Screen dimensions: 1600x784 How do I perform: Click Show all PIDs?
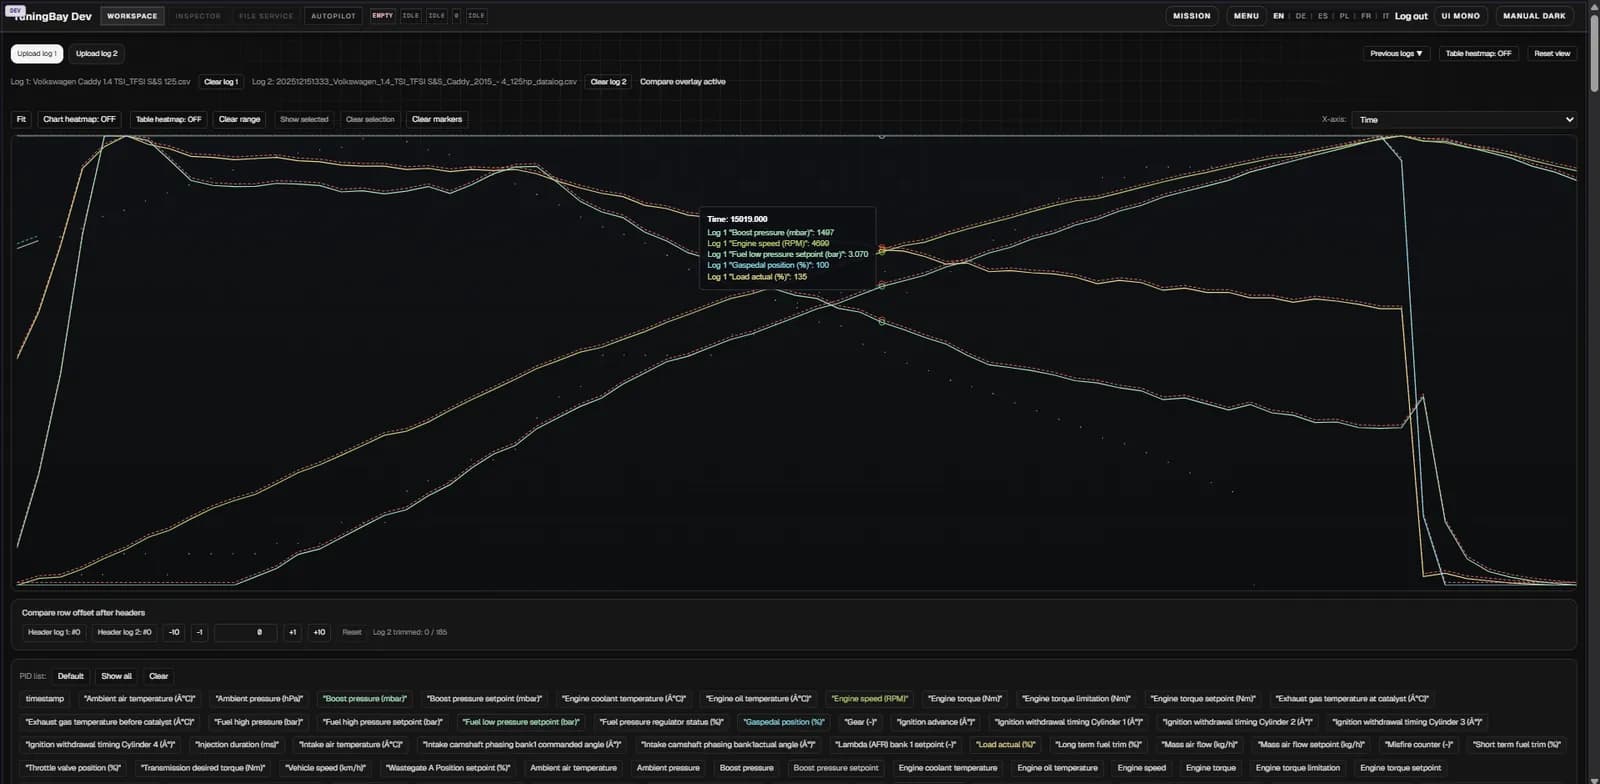point(116,676)
